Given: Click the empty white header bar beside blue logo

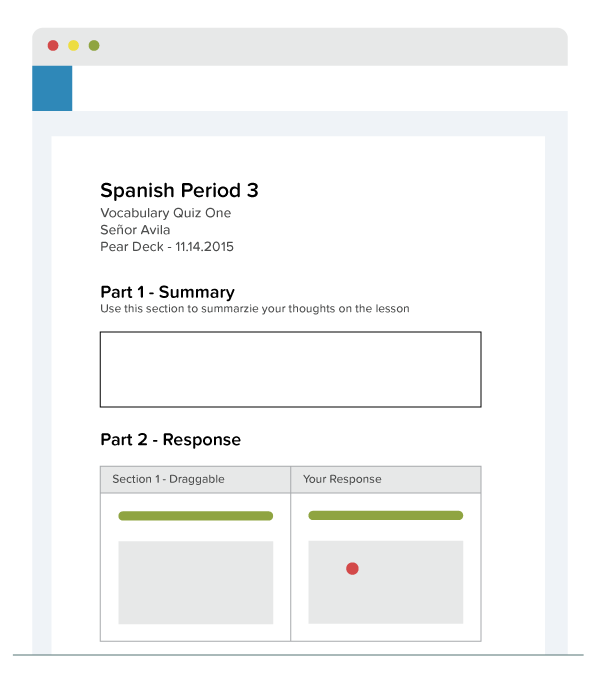Looking at the screenshot, I should click(x=320, y=88).
